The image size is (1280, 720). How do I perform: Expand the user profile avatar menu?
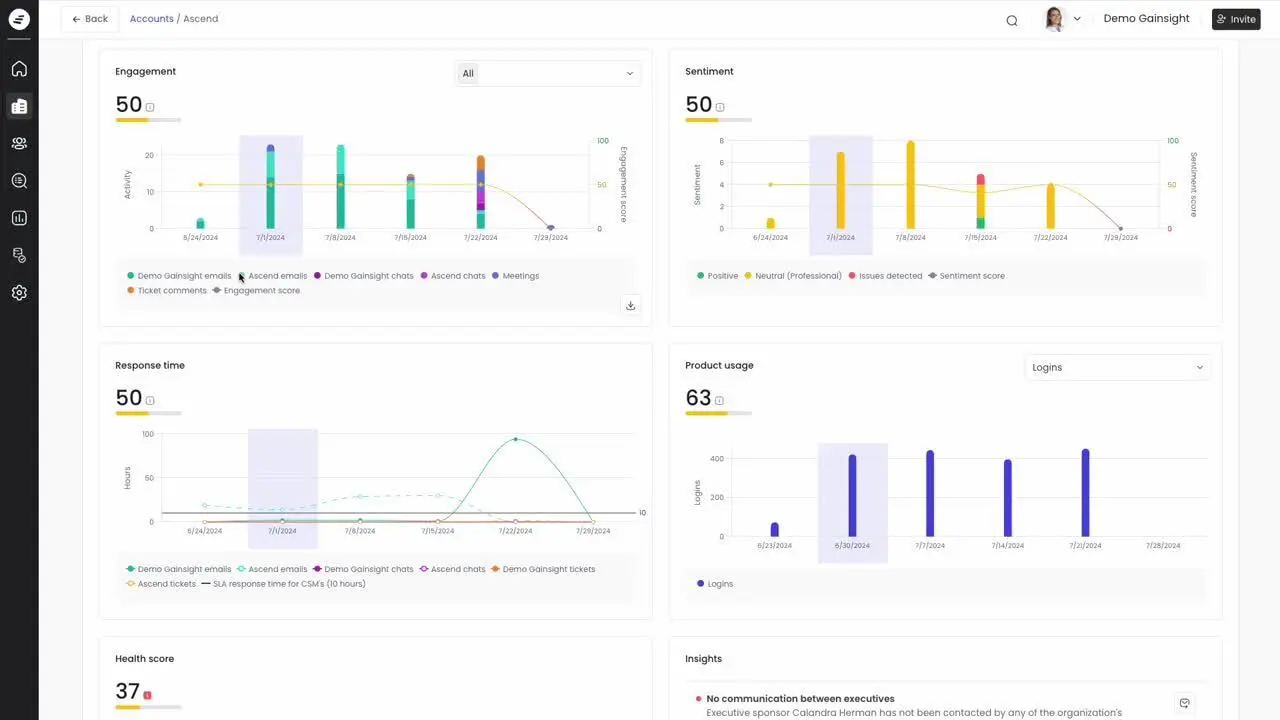coord(1062,19)
